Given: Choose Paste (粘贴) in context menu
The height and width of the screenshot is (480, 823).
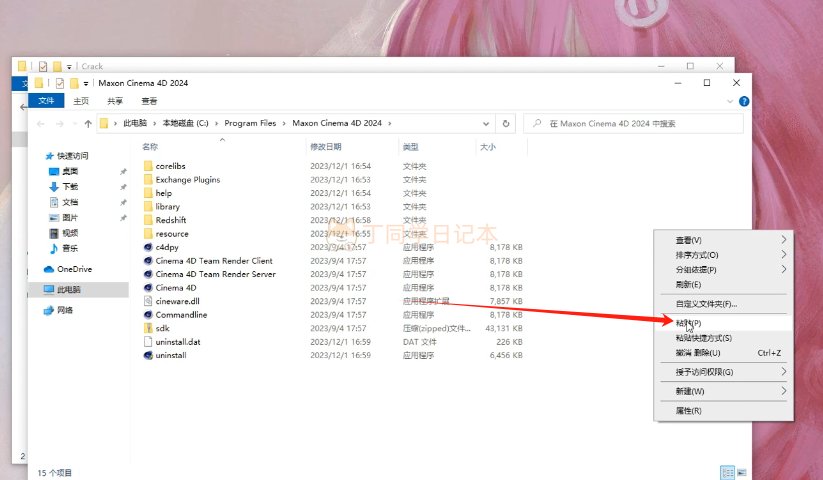Looking at the screenshot, I should tap(723, 323).
